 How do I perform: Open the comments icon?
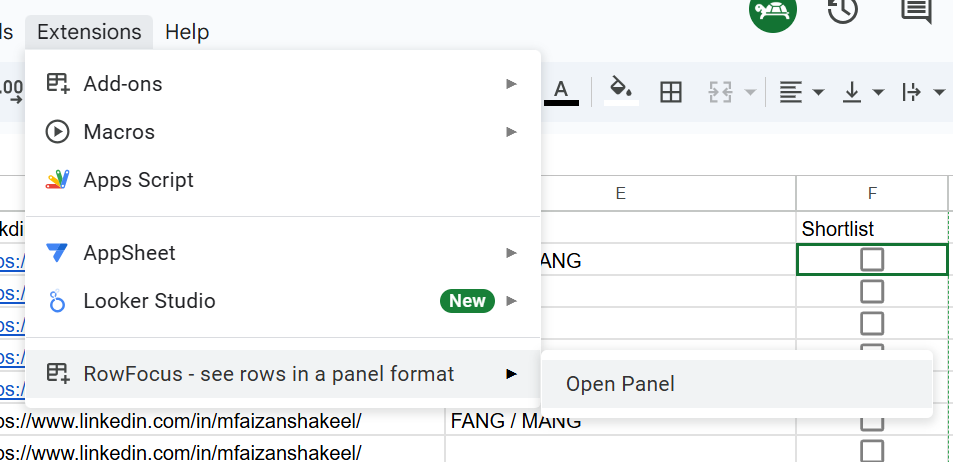(x=916, y=10)
